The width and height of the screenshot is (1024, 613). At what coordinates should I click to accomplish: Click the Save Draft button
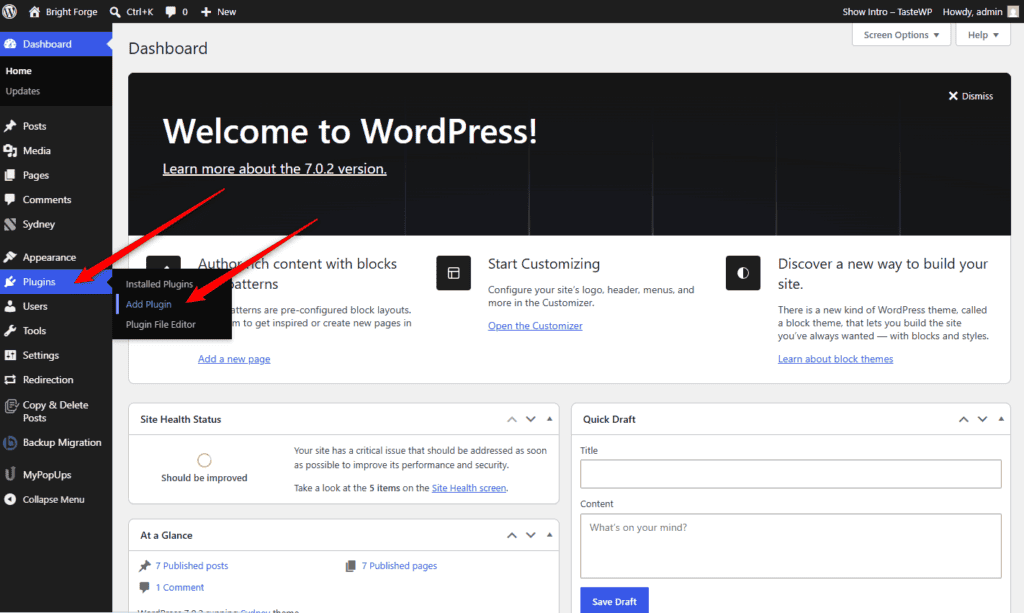(x=614, y=601)
